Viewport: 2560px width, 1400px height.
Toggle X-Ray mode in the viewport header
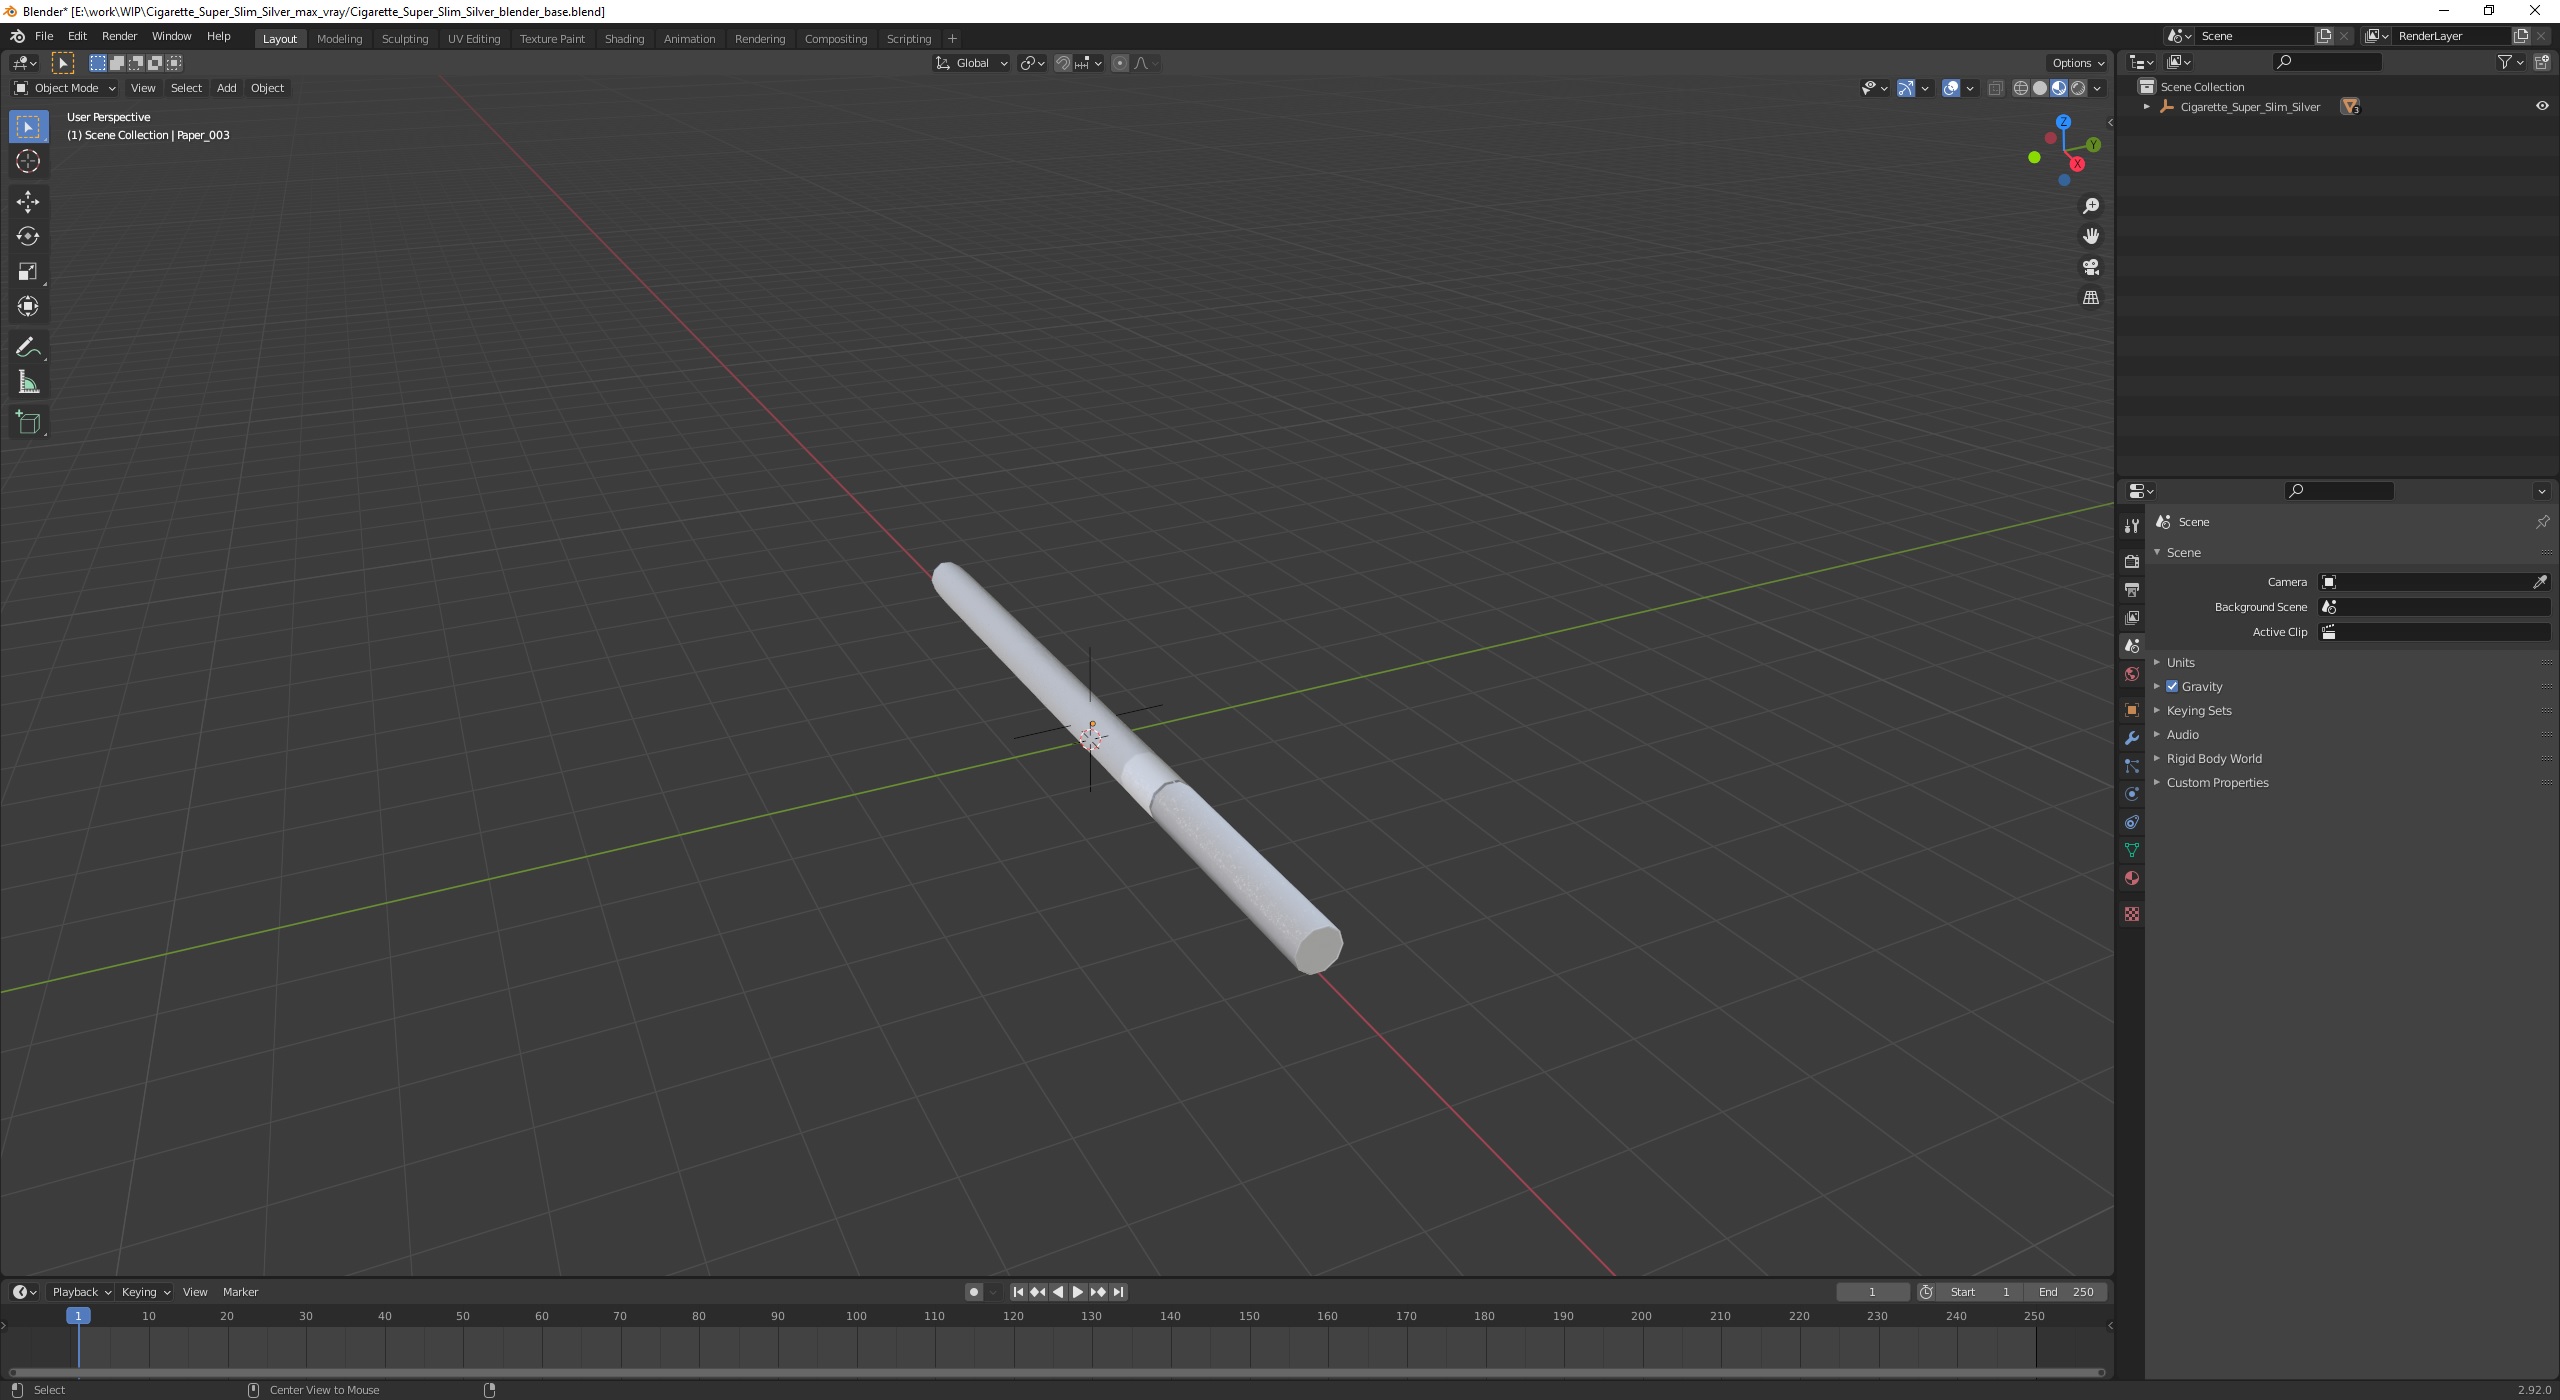click(1995, 88)
